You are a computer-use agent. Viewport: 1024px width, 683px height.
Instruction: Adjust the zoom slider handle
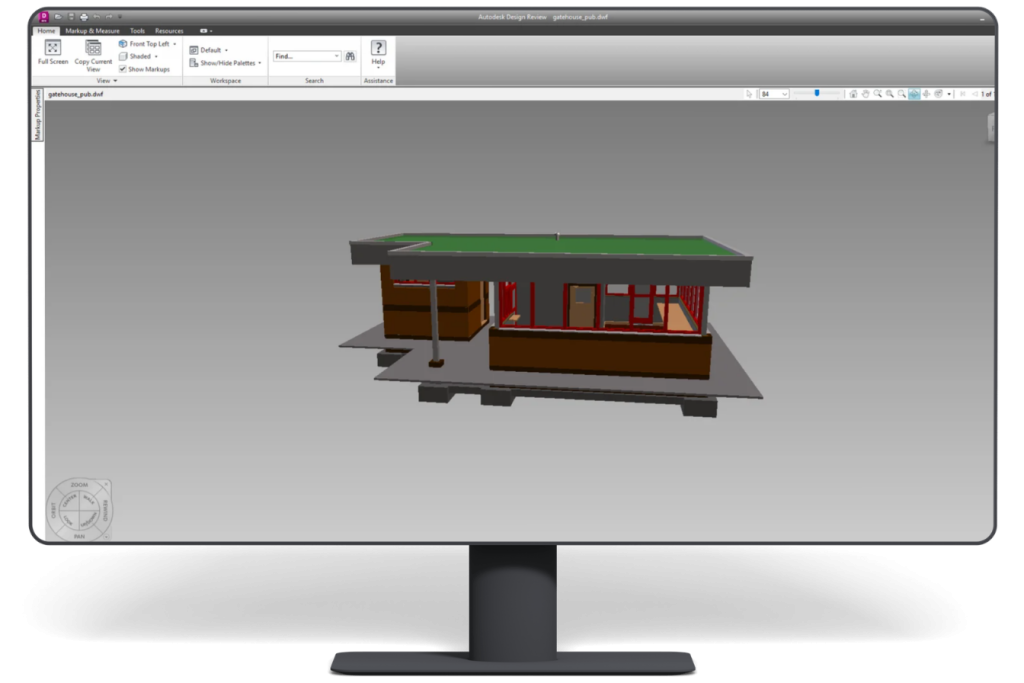[817, 93]
